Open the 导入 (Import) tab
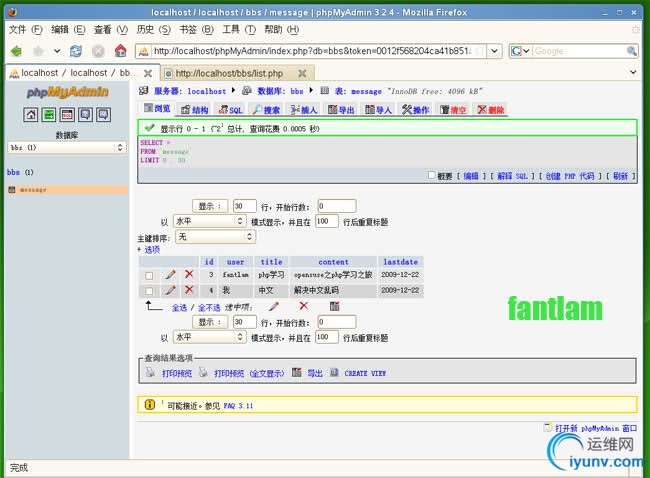Image resolution: width=650 pixels, height=478 pixels. pyautogui.click(x=378, y=109)
